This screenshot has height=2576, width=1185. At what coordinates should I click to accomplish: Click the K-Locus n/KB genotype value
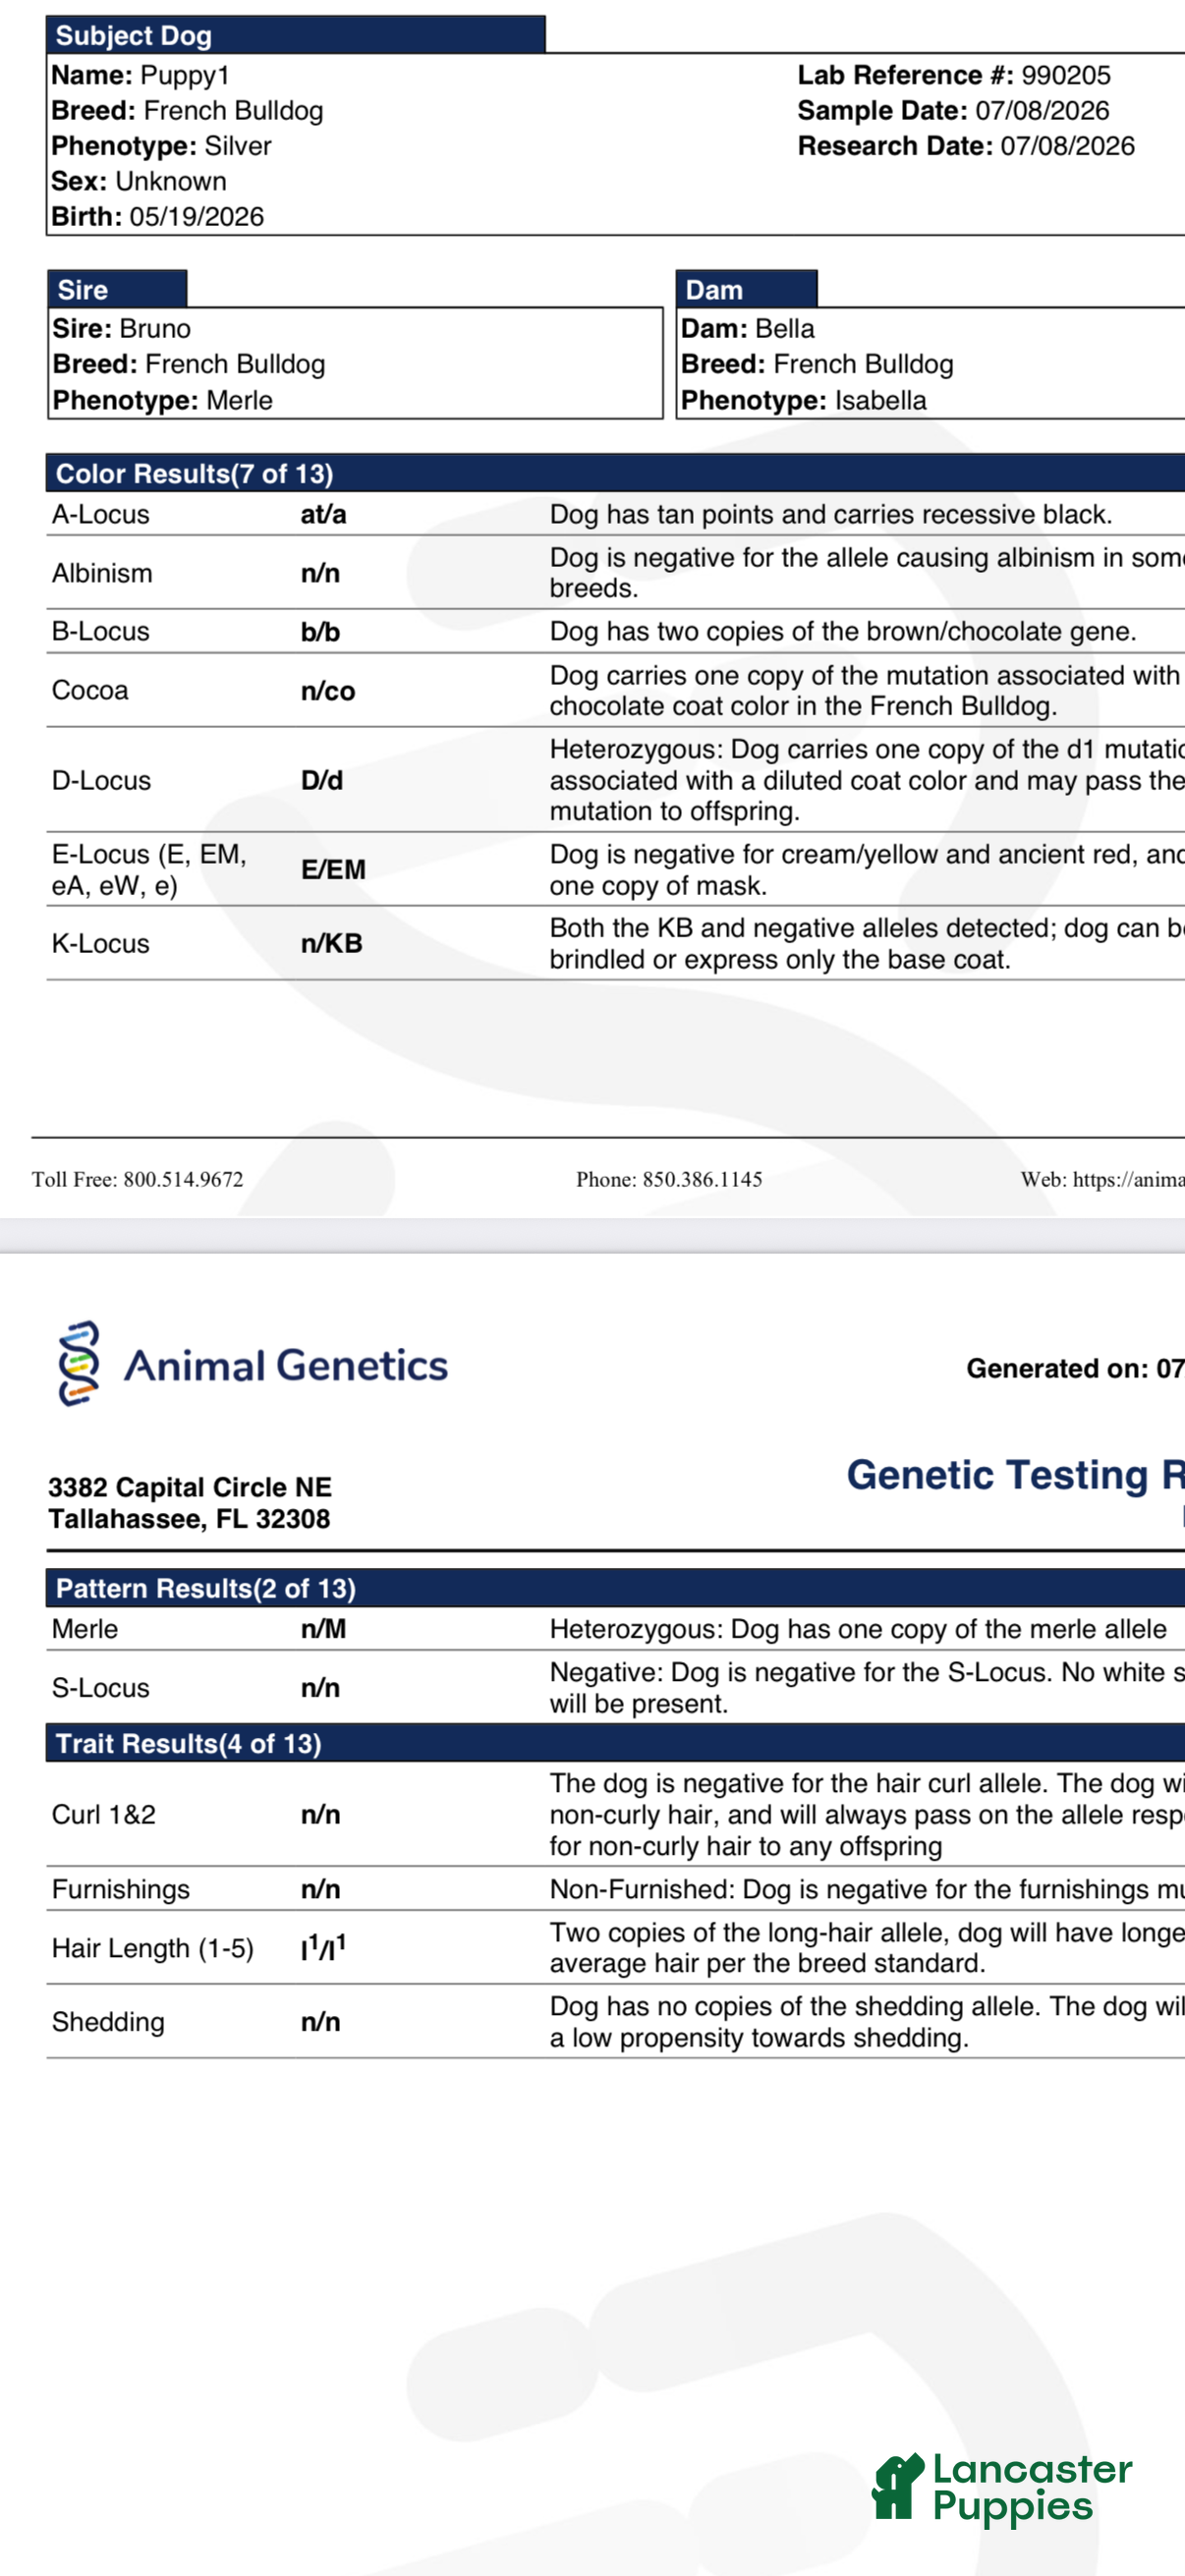click(332, 943)
